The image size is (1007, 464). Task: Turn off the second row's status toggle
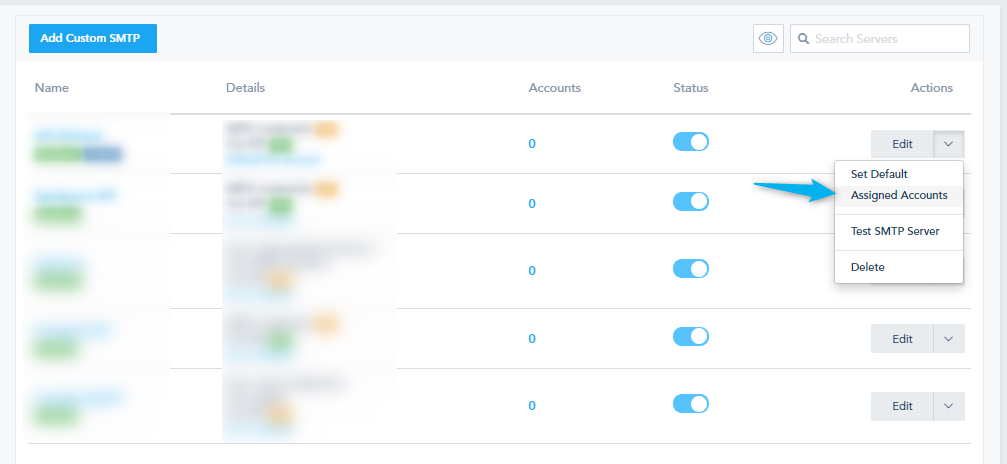[x=690, y=201]
